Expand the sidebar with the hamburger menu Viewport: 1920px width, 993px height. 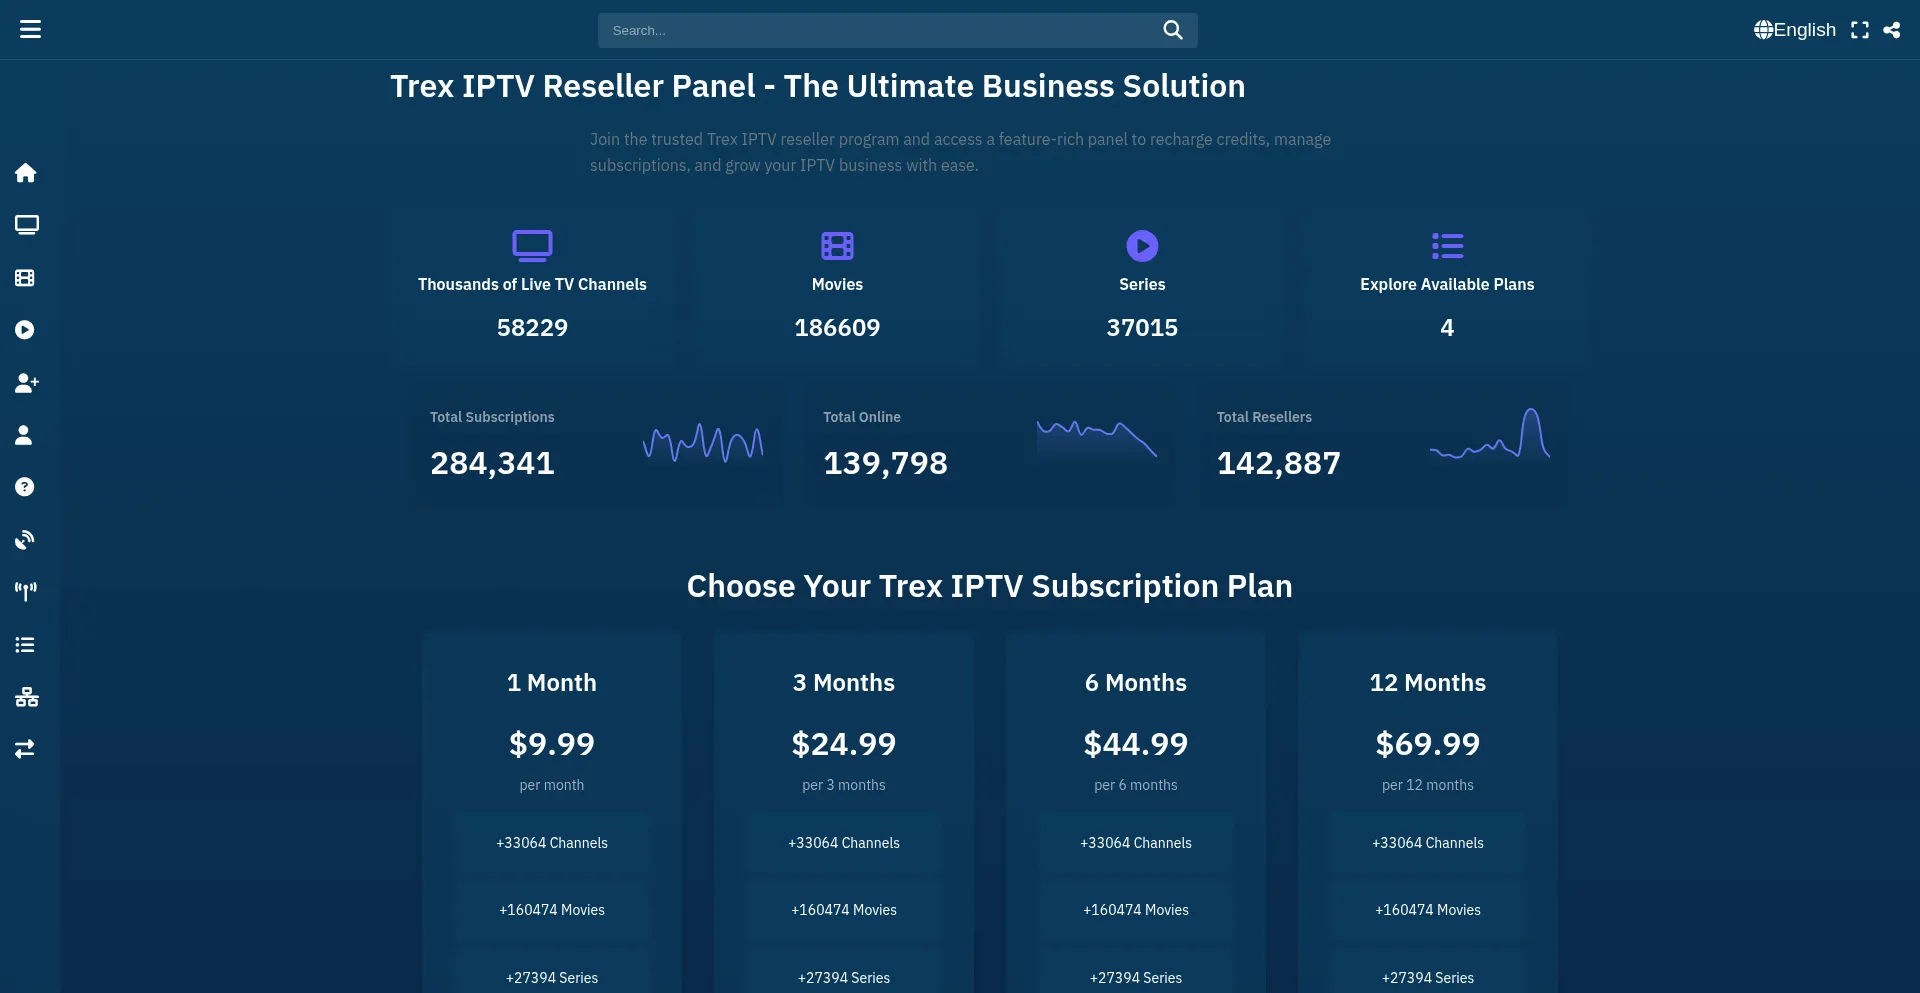click(x=31, y=29)
